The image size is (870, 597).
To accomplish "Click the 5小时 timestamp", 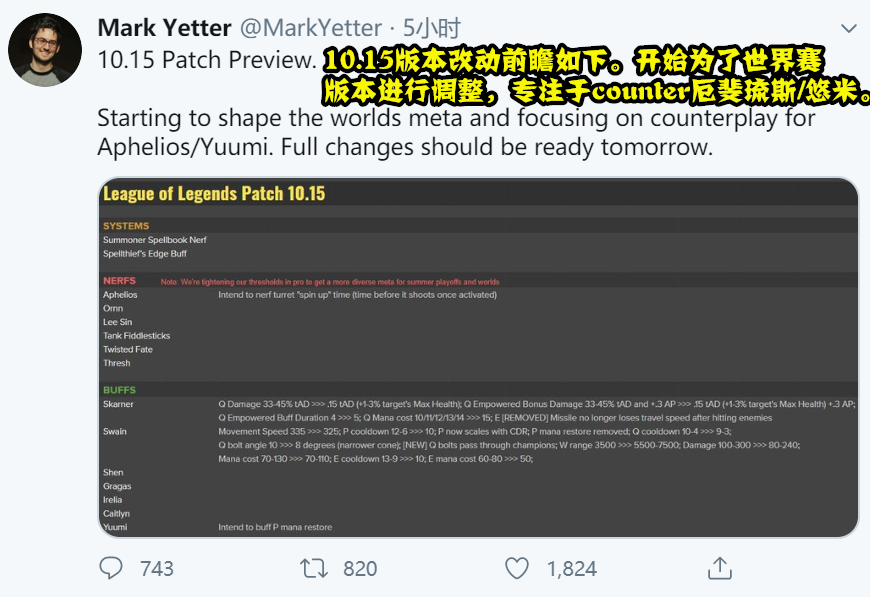I will 432,28.
